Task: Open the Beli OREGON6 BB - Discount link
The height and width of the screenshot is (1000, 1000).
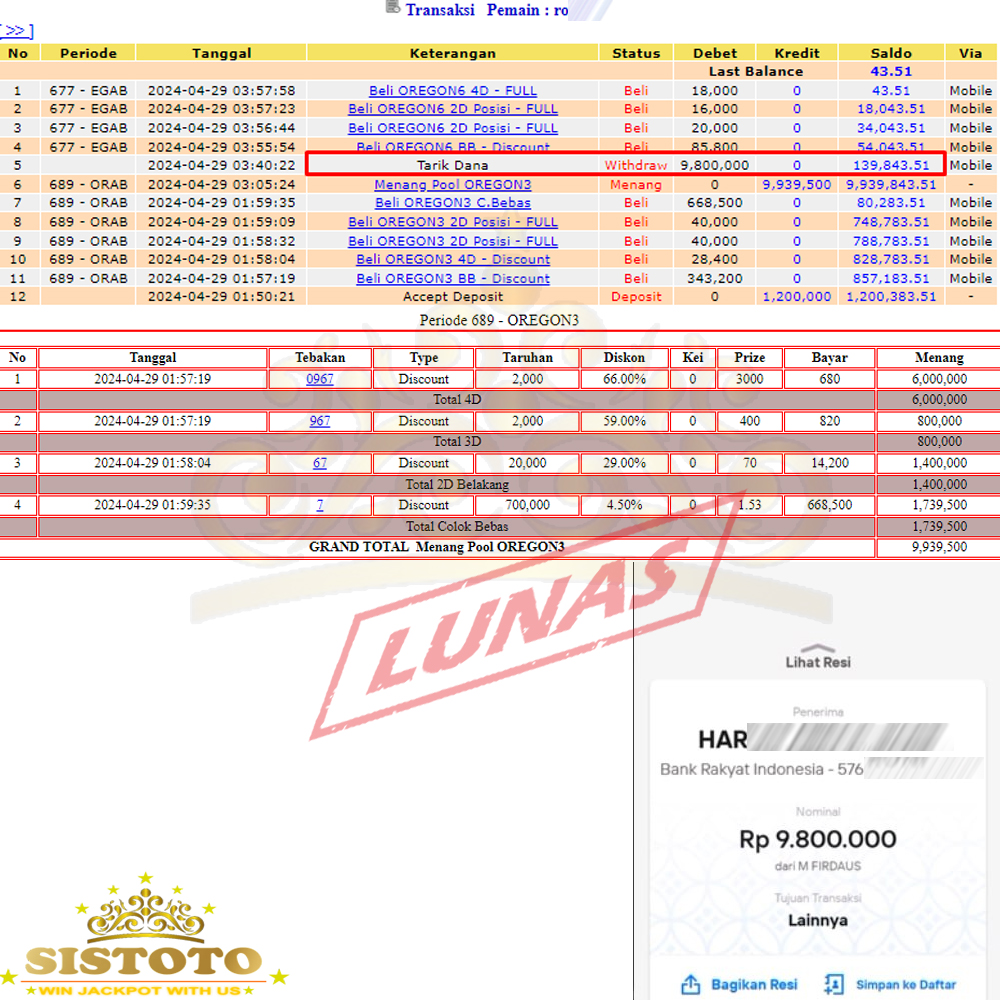Action: click(452, 147)
